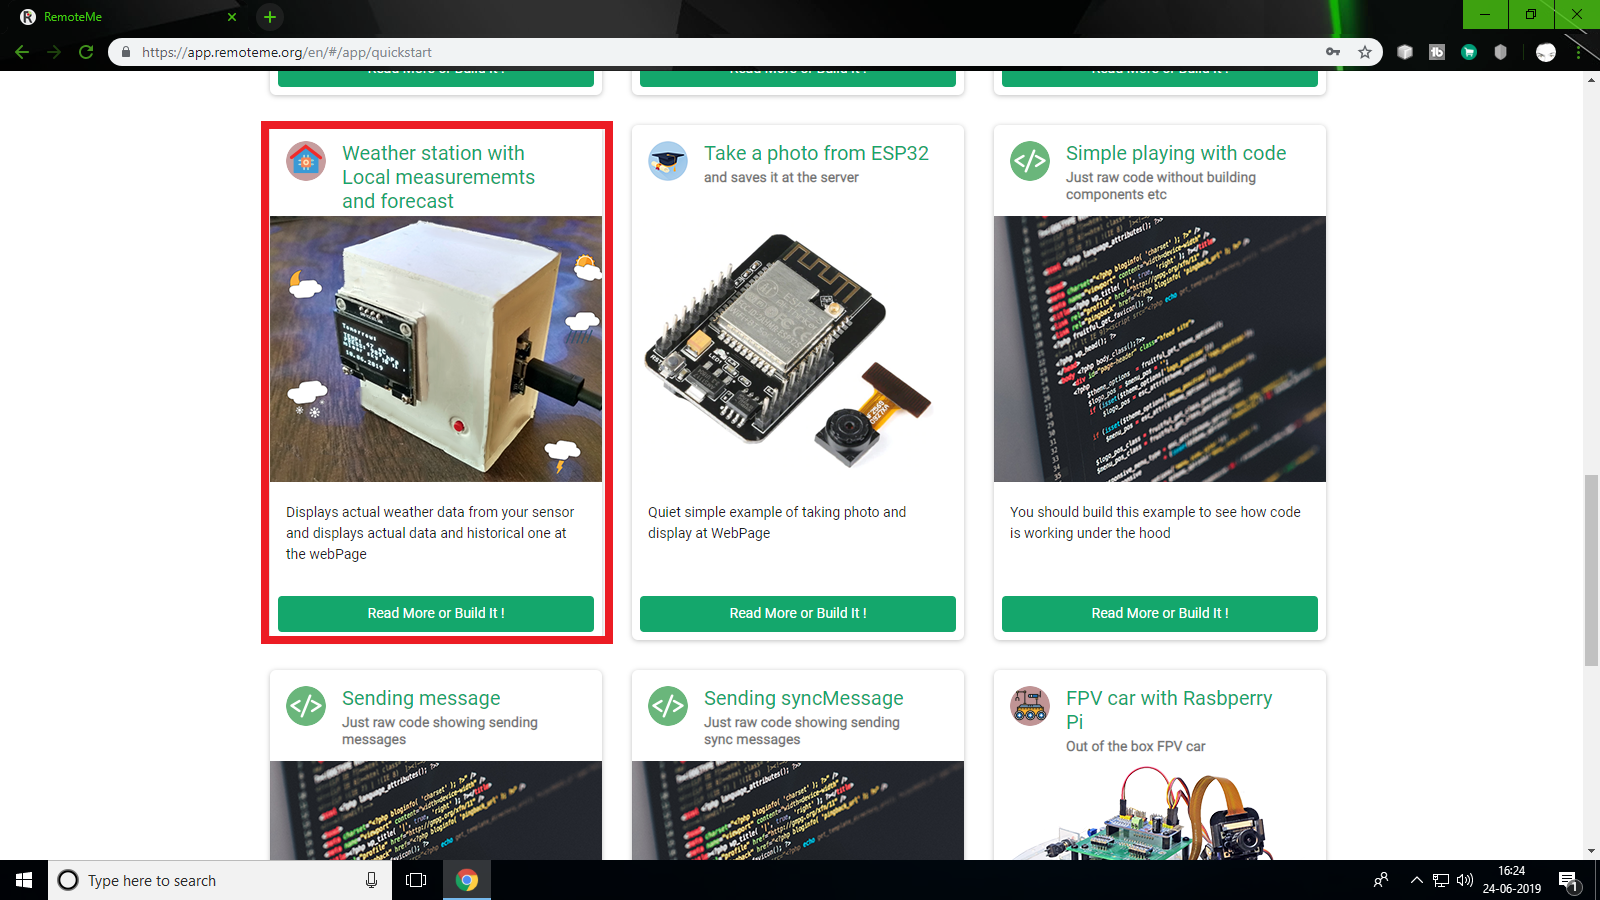The width and height of the screenshot is (1600, 900).
Task: Click the Sending message code image
Action: point(436,811)
